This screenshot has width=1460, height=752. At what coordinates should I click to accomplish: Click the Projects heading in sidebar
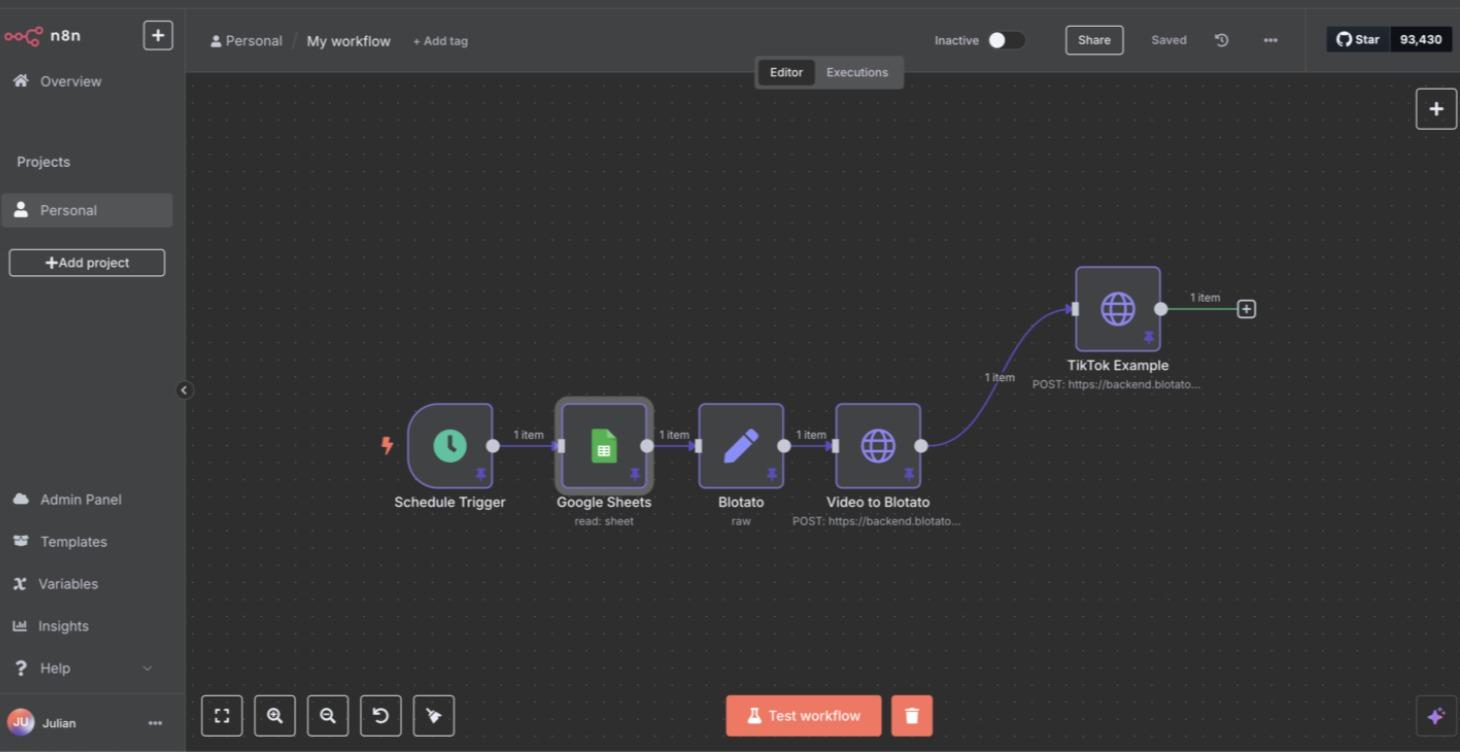coord(43,162)
